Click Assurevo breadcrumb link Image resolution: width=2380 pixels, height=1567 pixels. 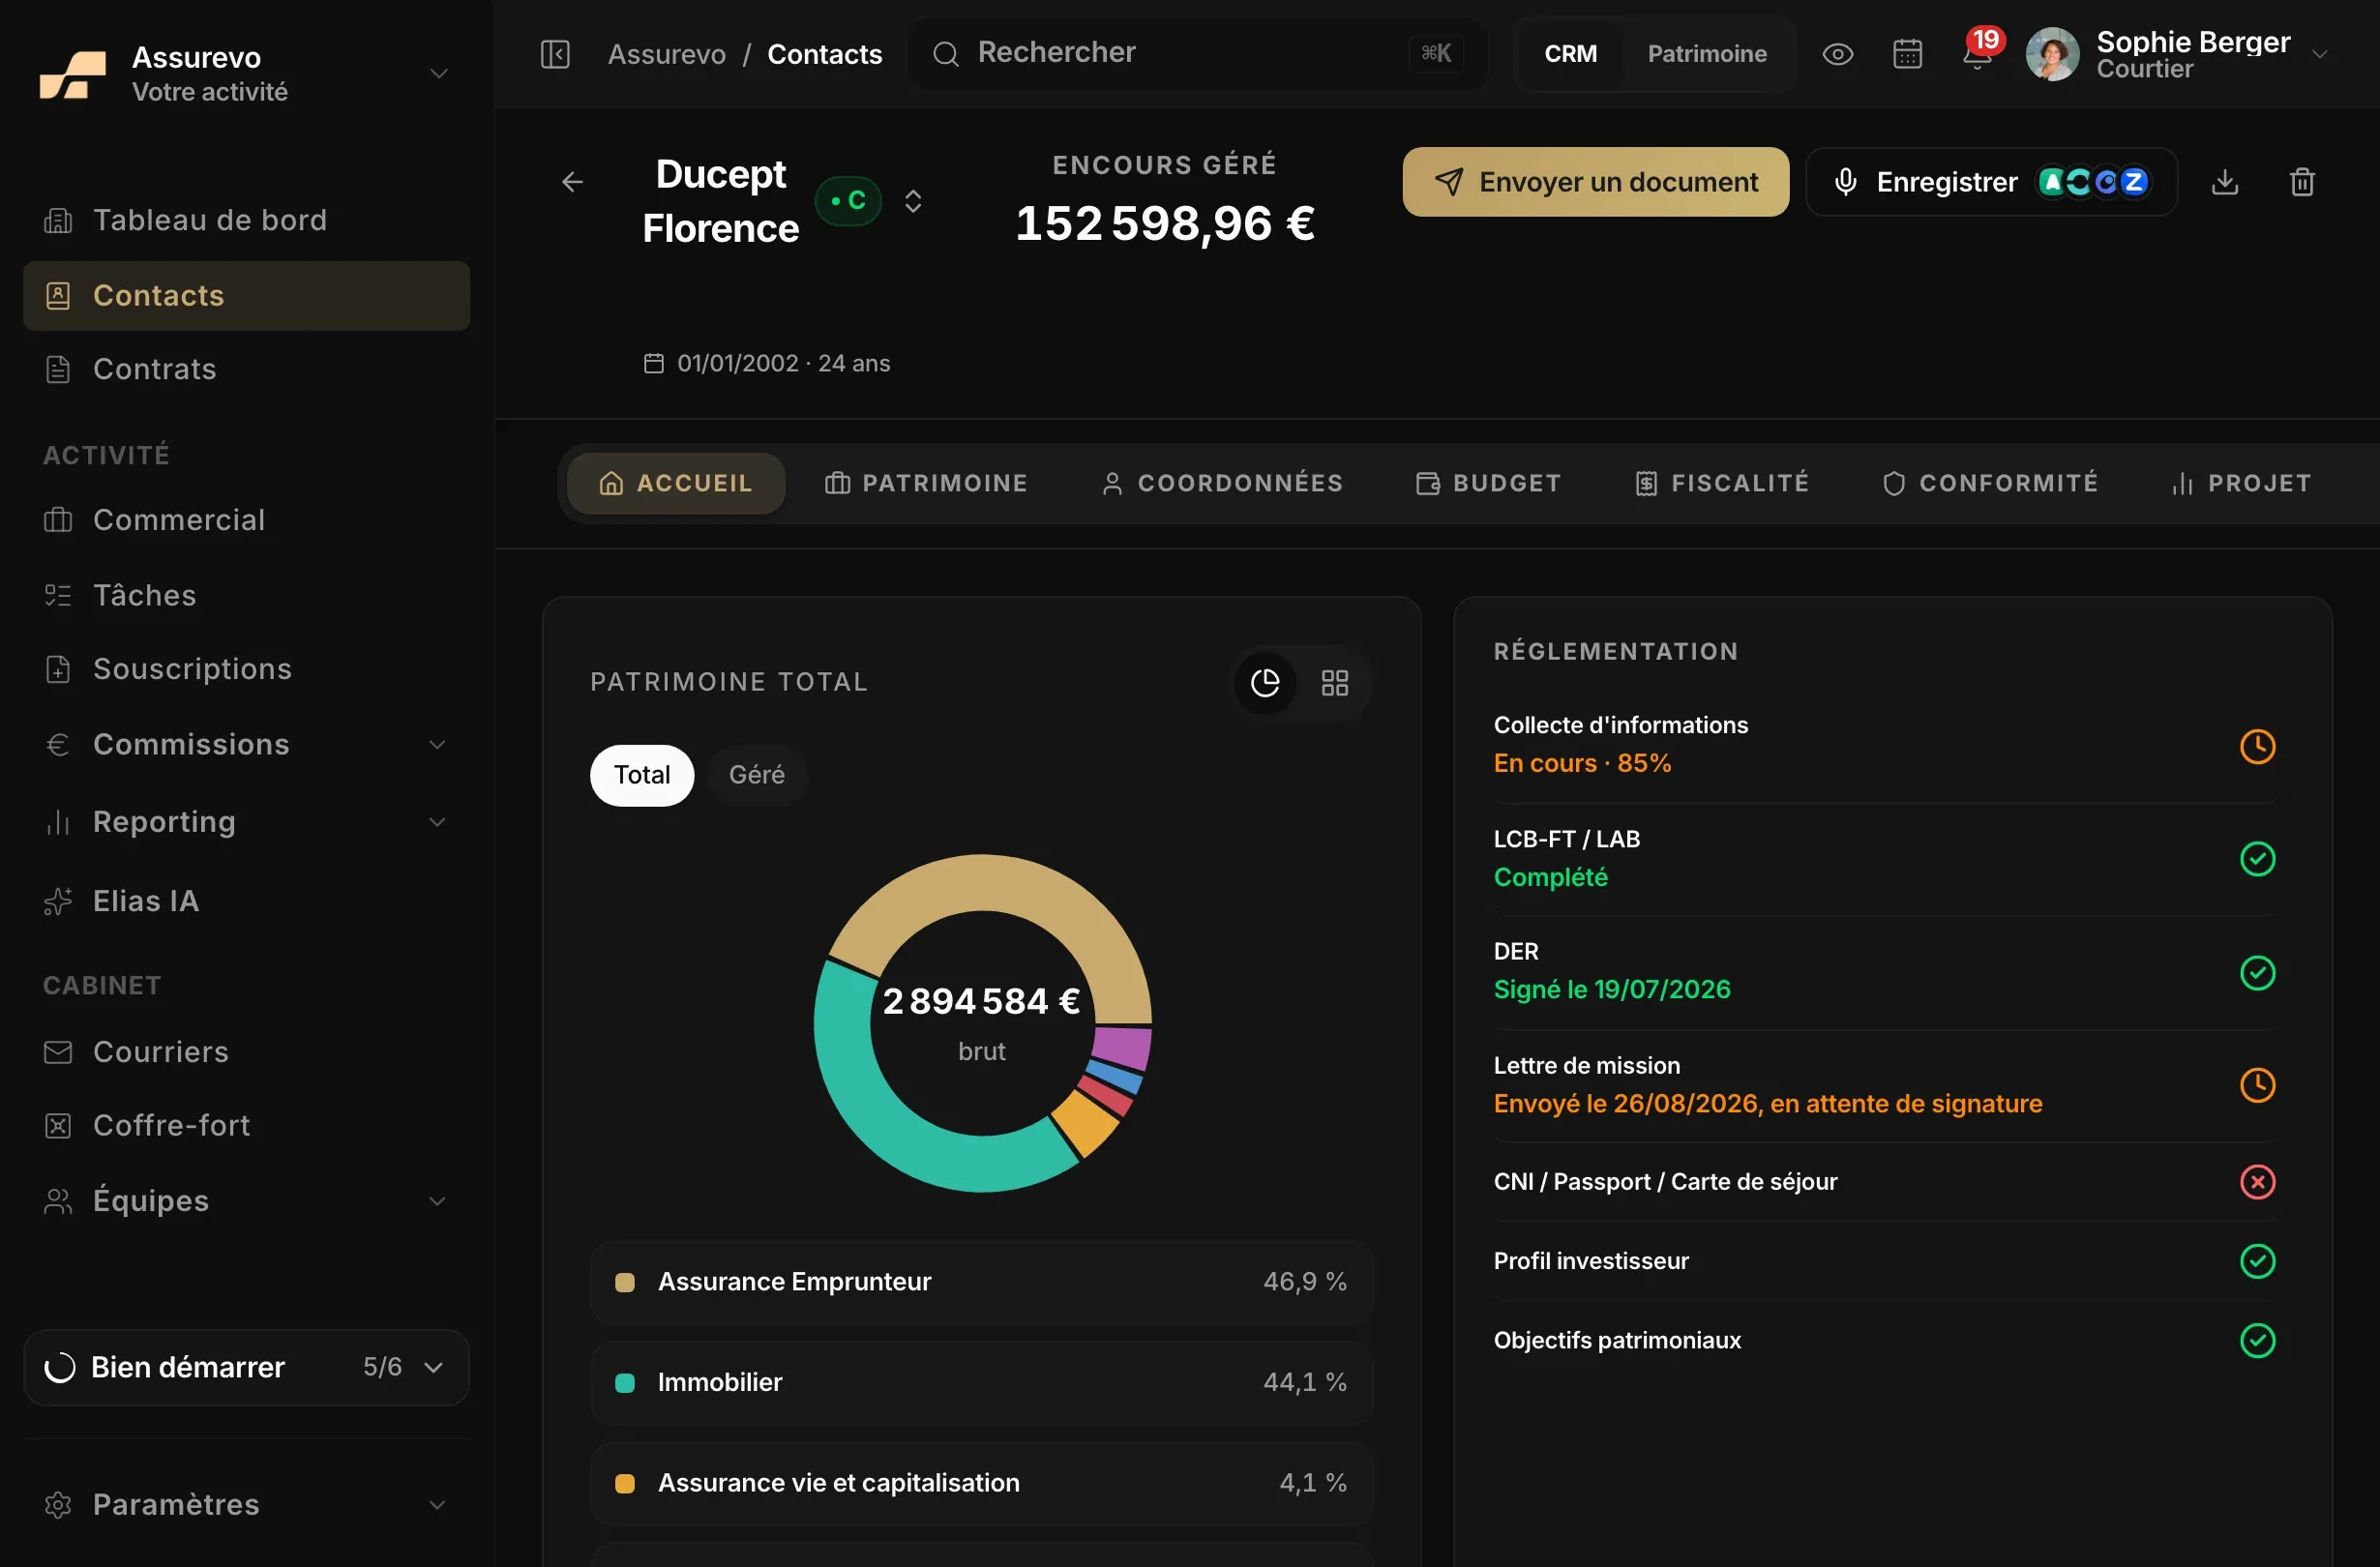pos(667,54)
